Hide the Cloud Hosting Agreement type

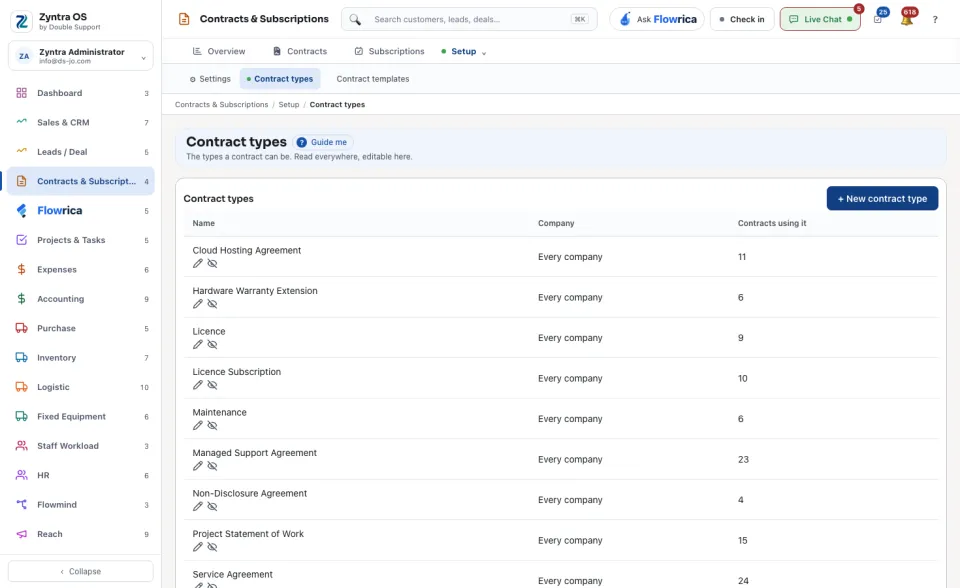click(x=212, y=263)
